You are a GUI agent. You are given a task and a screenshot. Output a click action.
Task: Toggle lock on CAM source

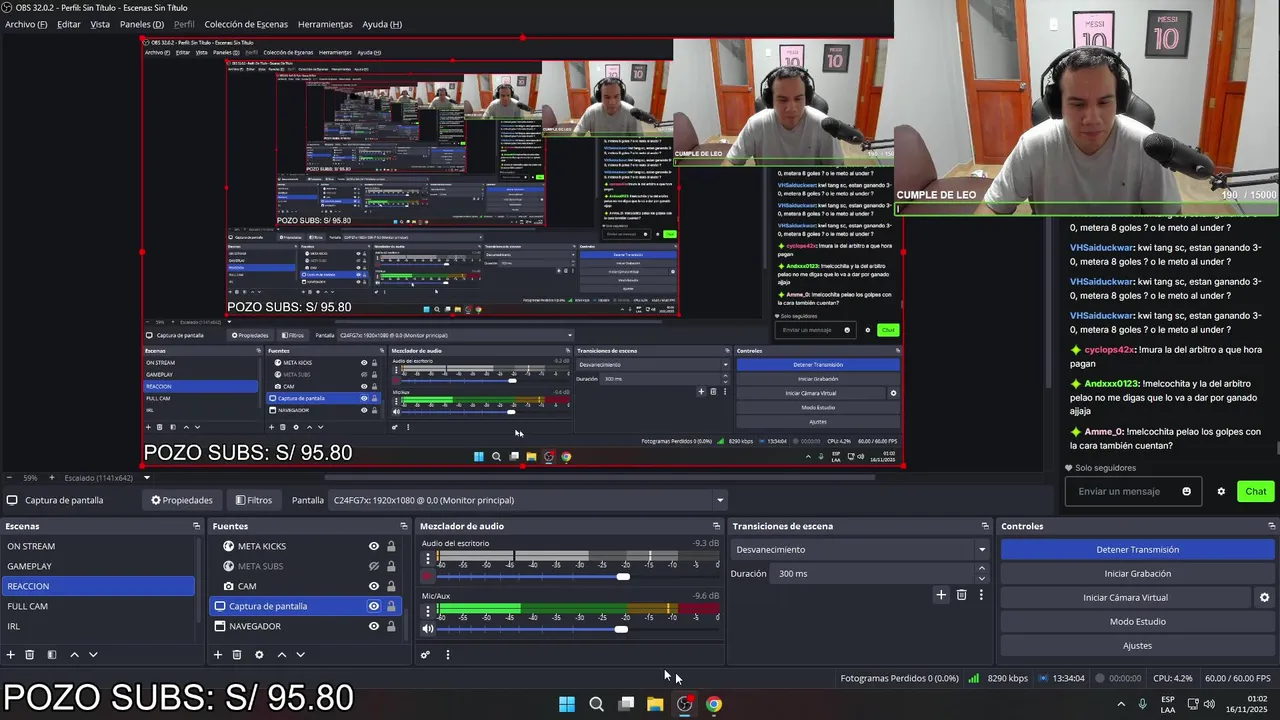391,586
